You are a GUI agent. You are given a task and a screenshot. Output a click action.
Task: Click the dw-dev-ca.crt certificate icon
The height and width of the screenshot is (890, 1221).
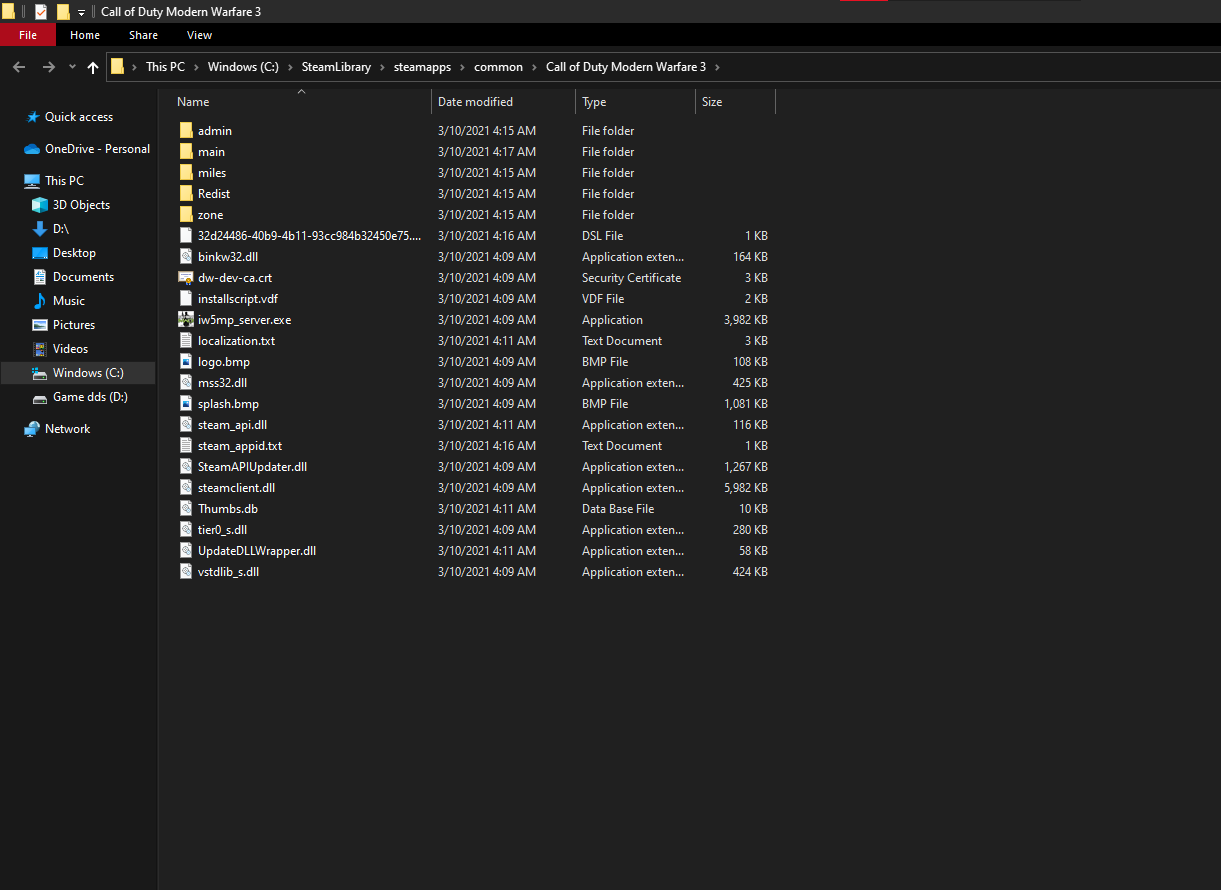[x=186, y=278]
